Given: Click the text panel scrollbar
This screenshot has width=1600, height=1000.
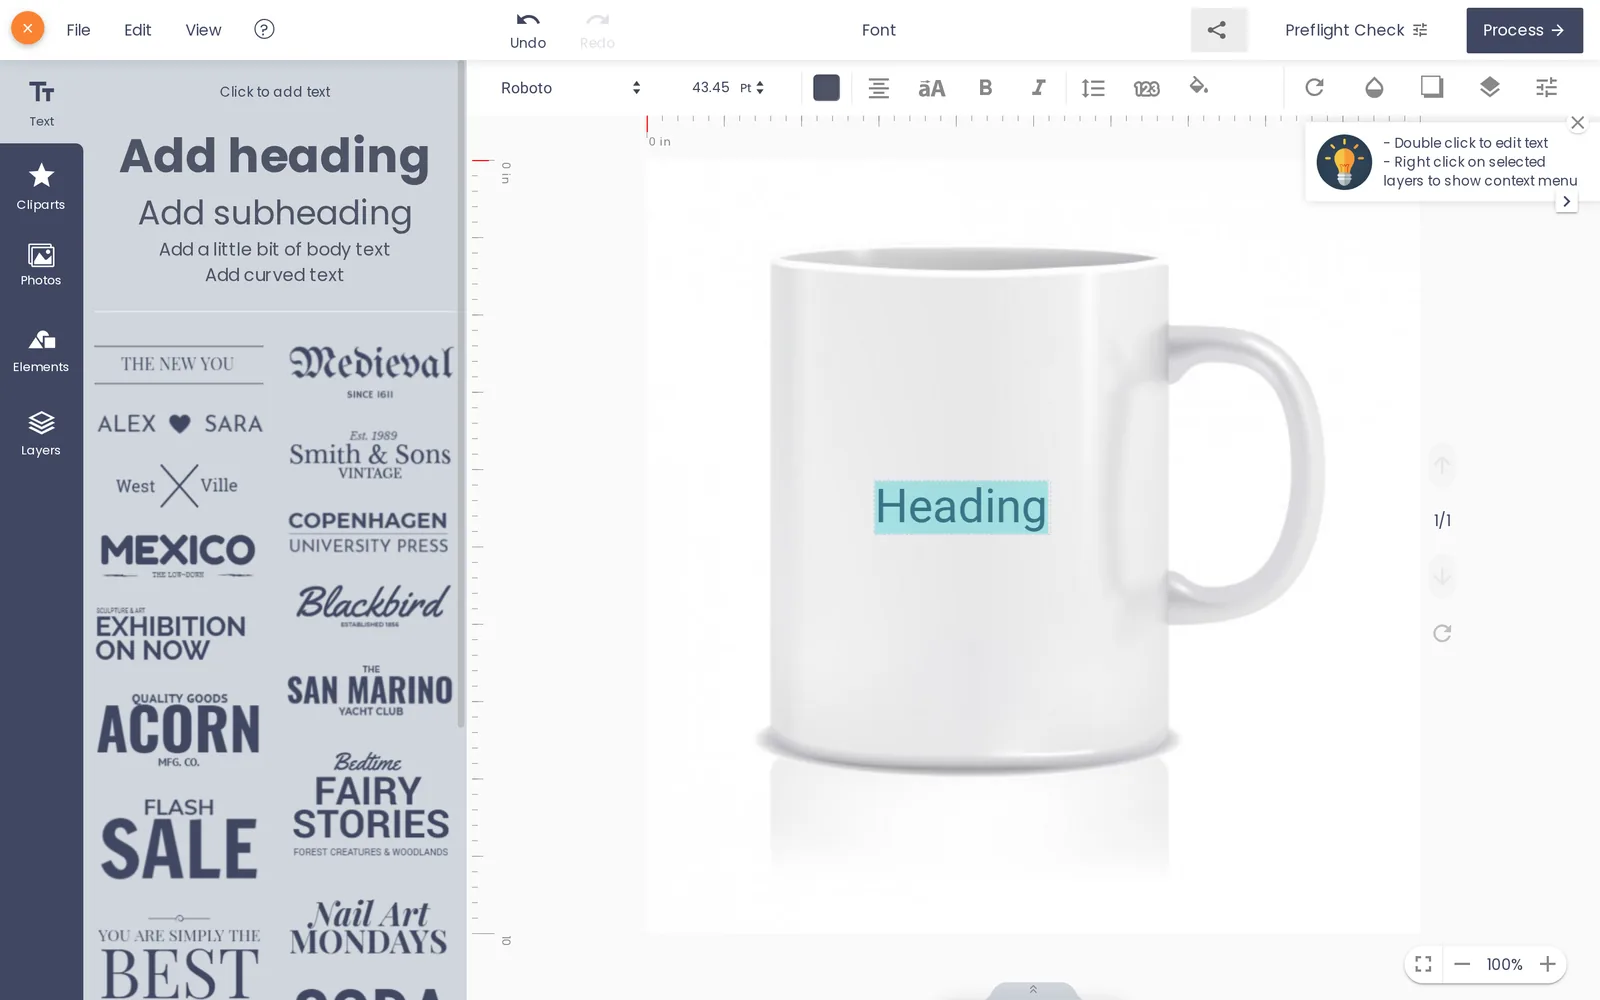Looking at the screenshot, I should pyautogui.click(x=461, y=395).
